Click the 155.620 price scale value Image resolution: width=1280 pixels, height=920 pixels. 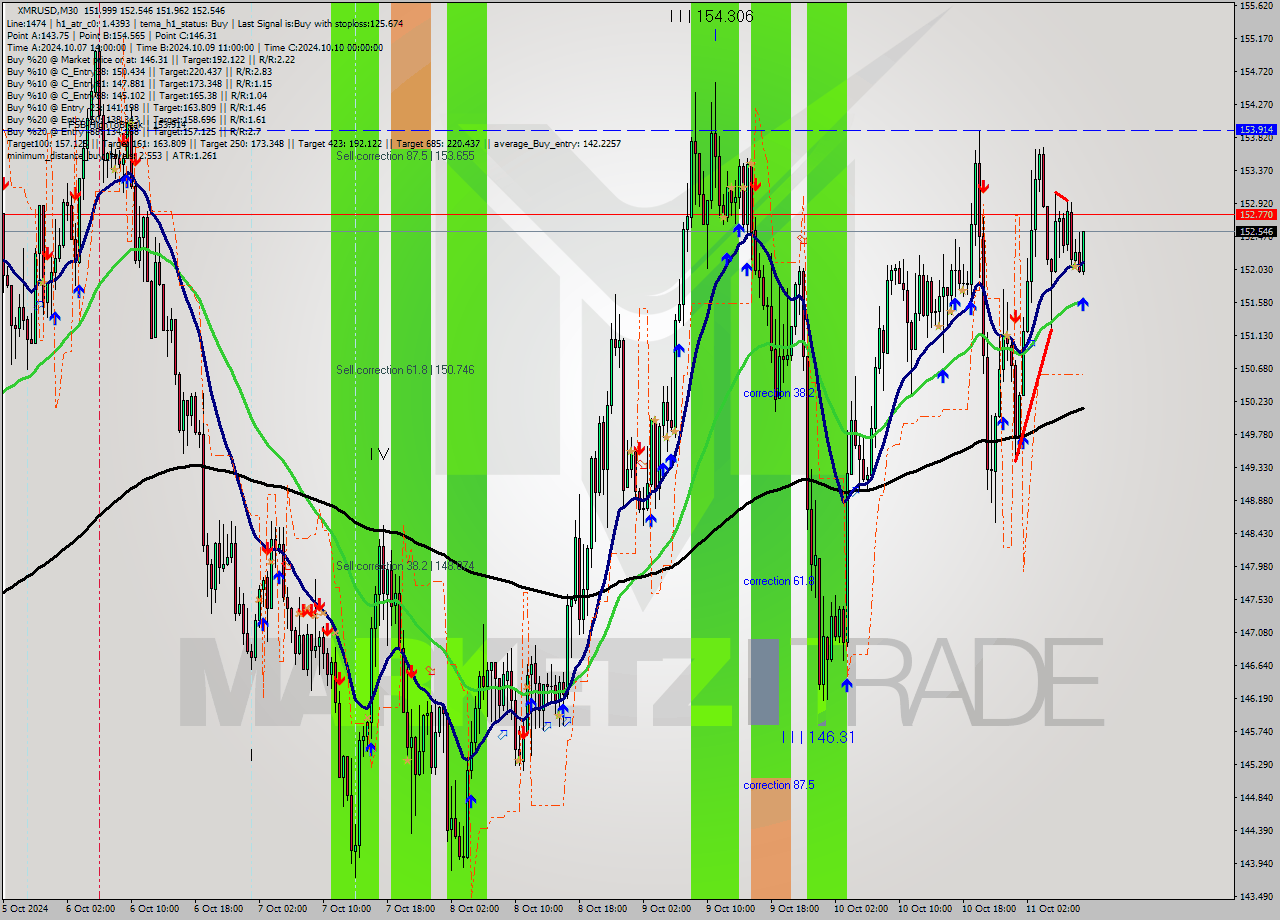pyautogui.click(x=1256, y=6)
